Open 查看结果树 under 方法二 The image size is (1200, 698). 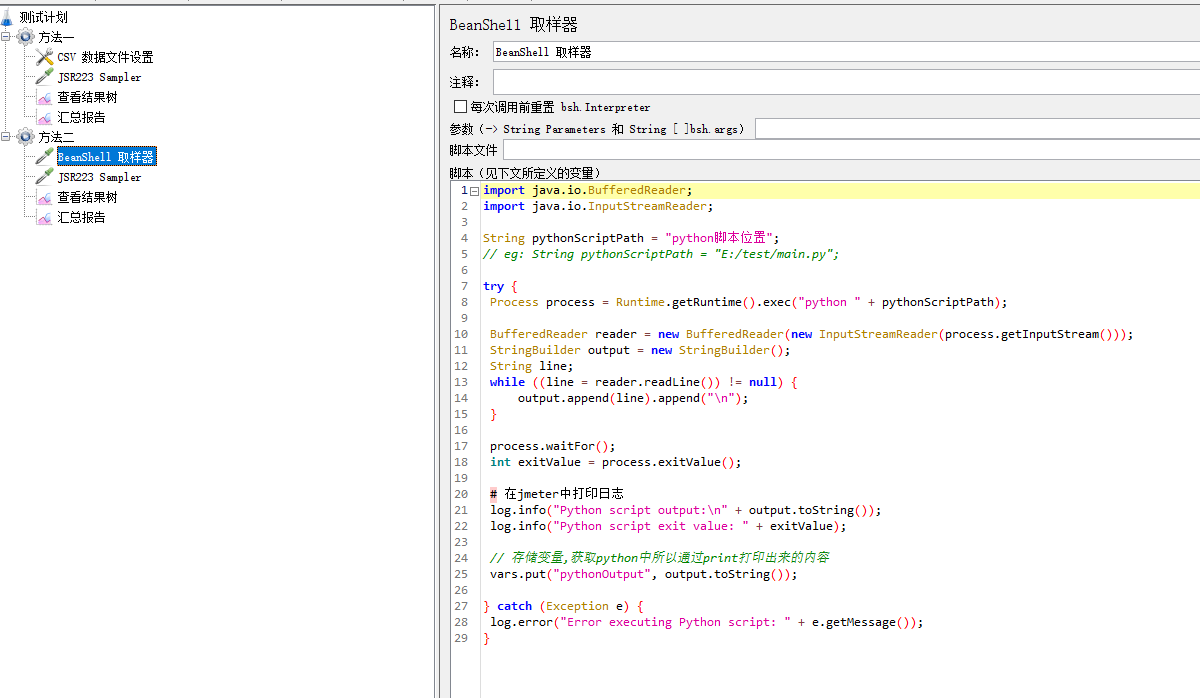click(x=87, y=197)
